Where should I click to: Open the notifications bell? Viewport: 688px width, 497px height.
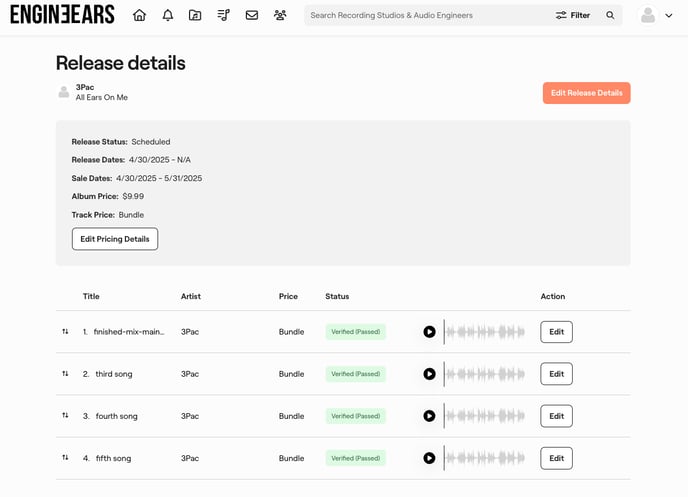(x=167, y=16)
